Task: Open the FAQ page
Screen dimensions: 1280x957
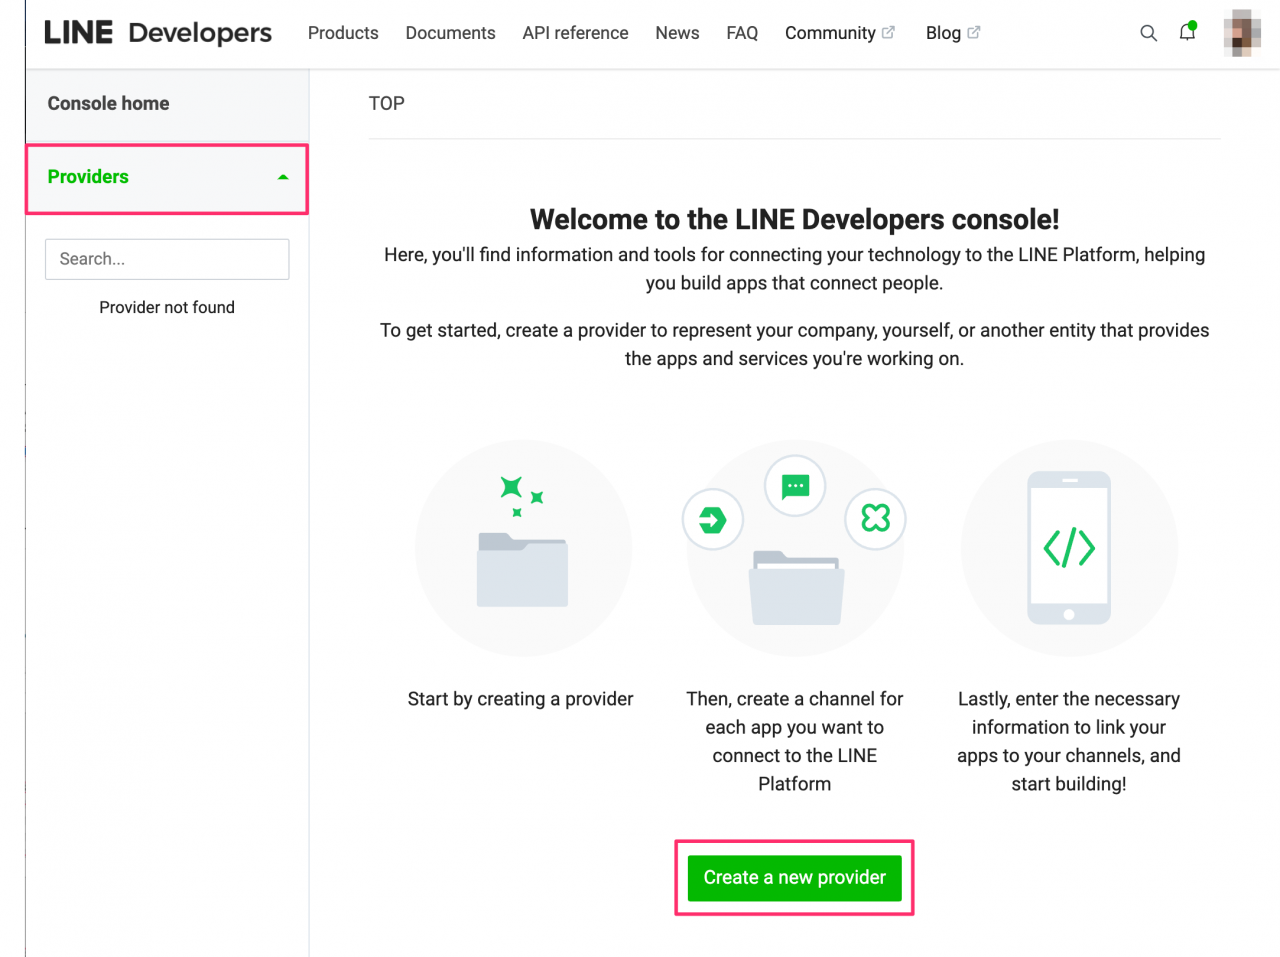Action: point(742,33)
